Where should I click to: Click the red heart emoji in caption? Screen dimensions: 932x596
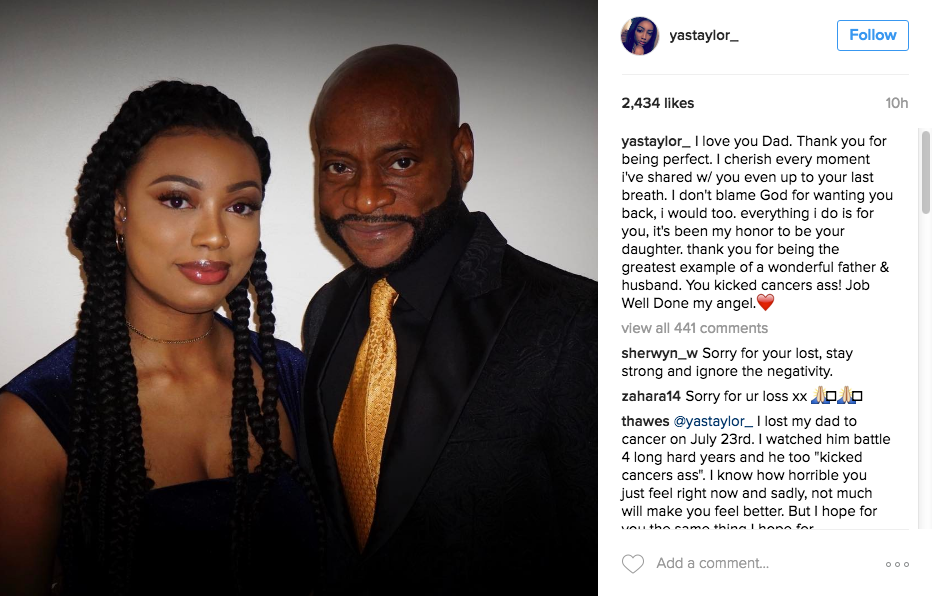[x=766, y=302]
